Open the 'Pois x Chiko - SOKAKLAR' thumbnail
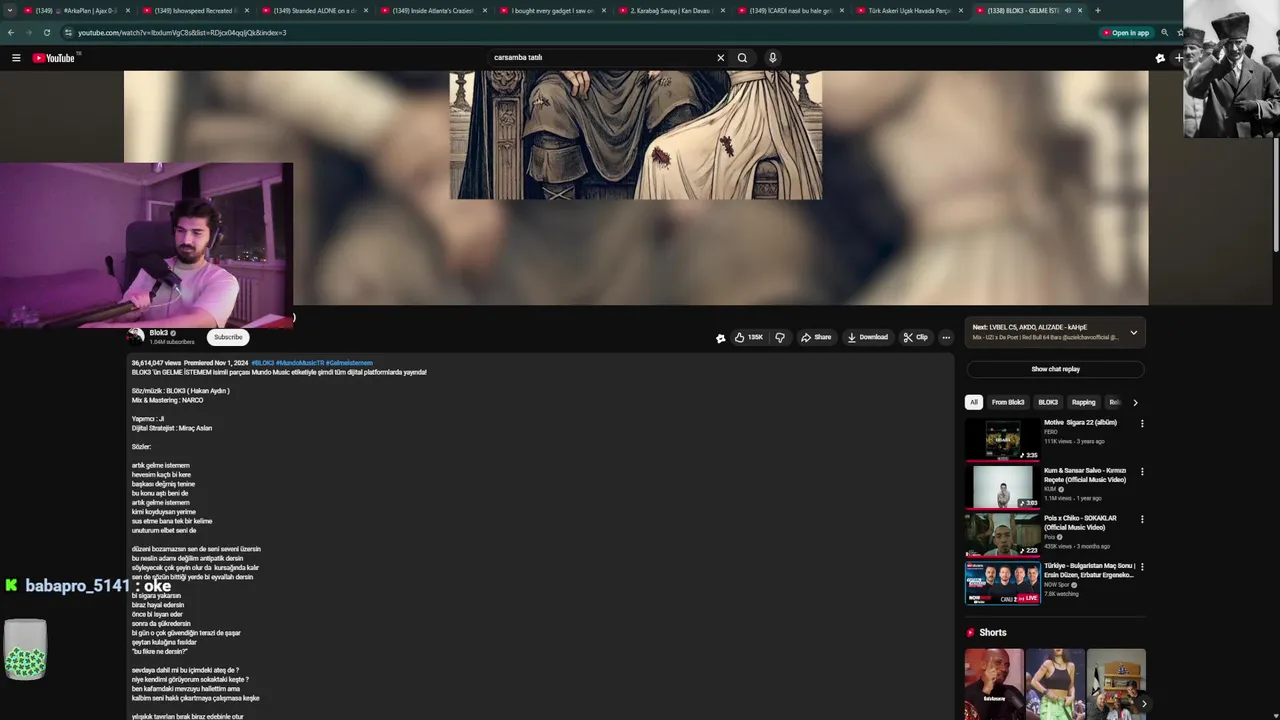The image size is (1280, 720). 1003,535
